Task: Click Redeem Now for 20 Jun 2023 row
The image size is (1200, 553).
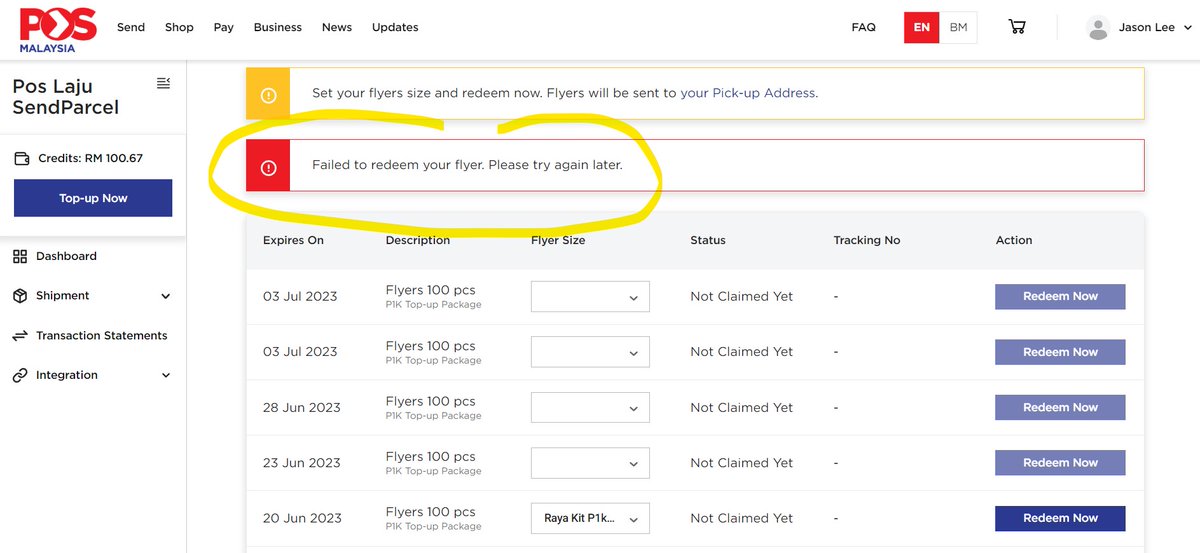Action: pyautogui.click(x=1060, y=518)
